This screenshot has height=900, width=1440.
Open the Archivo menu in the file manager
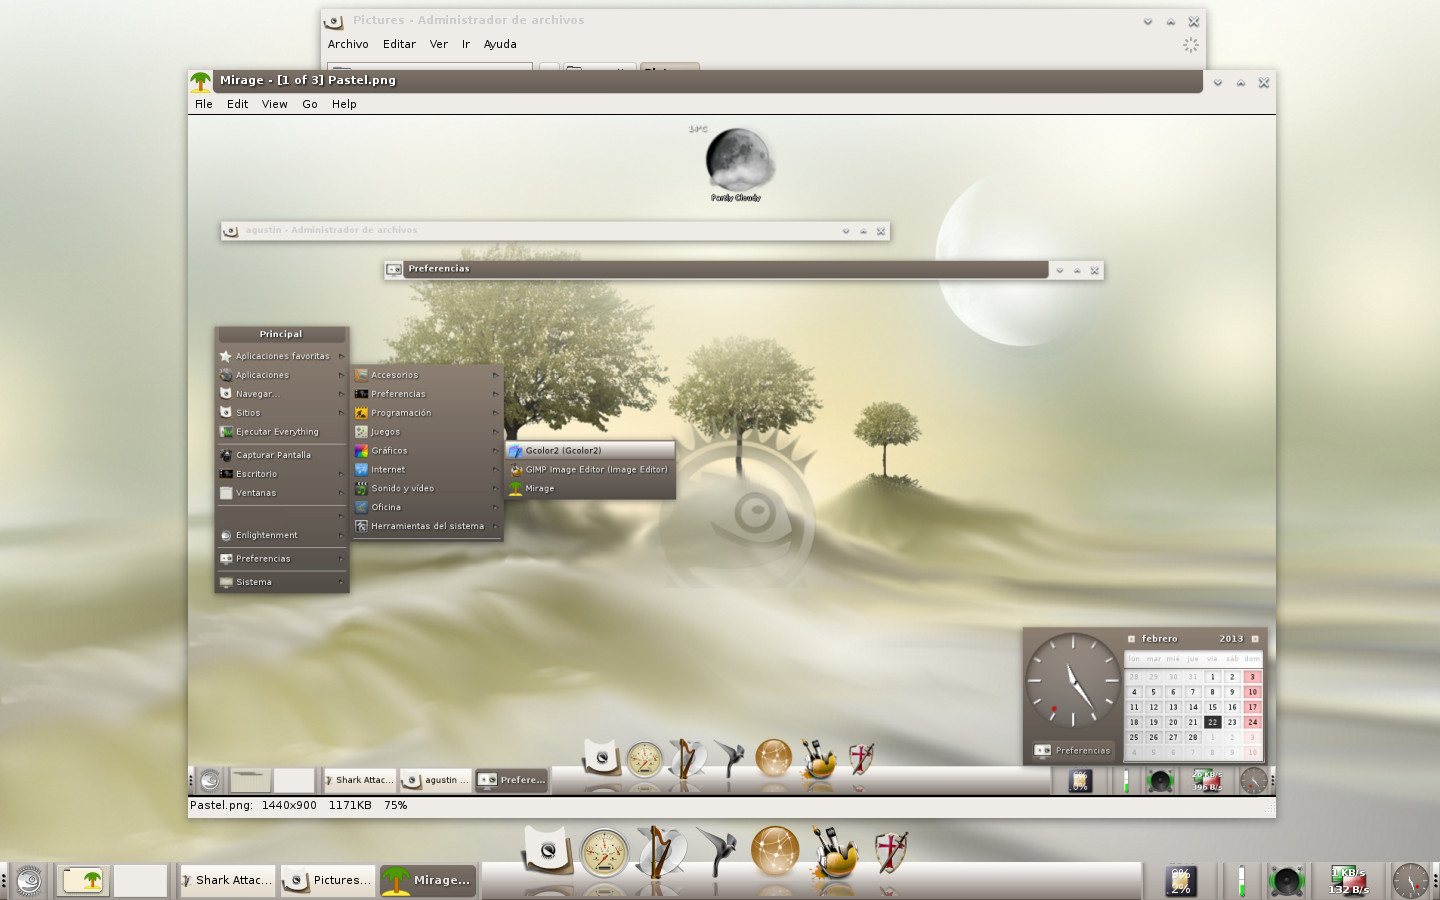coord(348,44)
